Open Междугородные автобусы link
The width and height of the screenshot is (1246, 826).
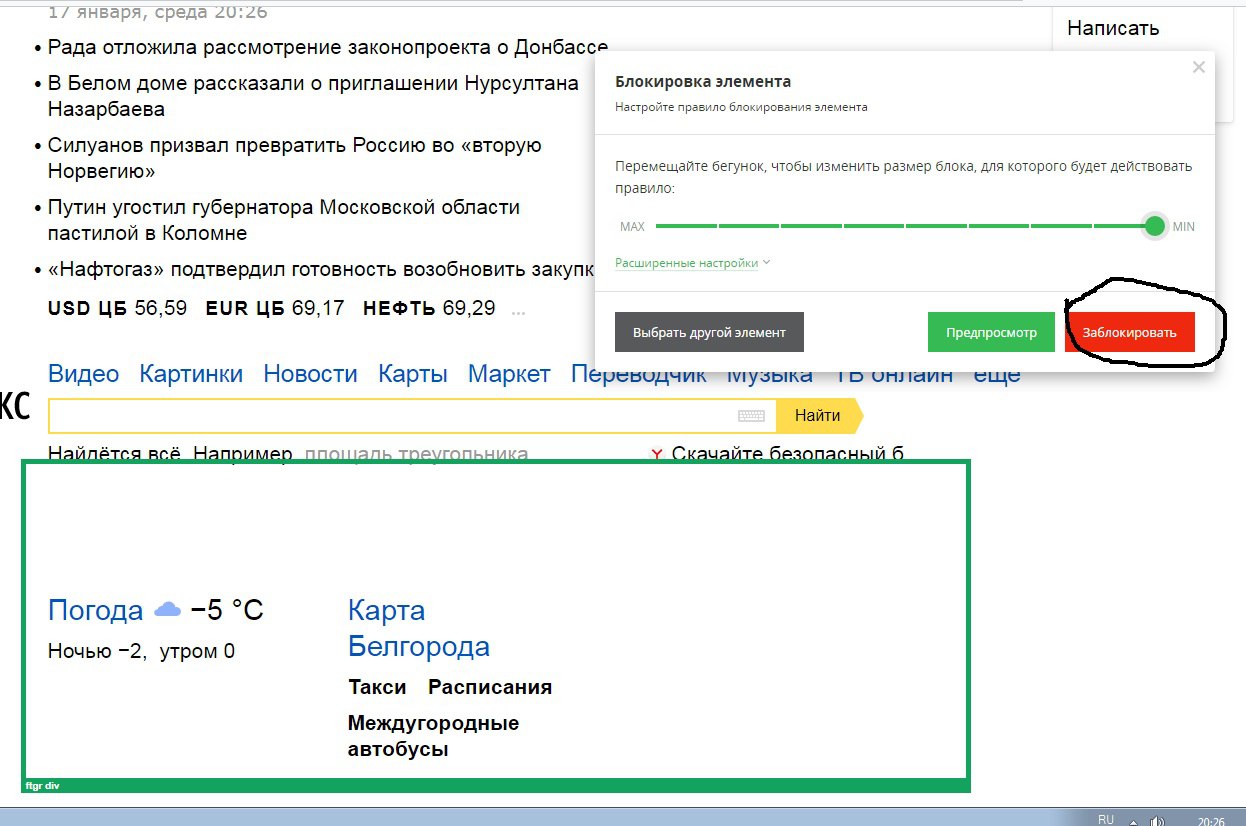(433, 735)
